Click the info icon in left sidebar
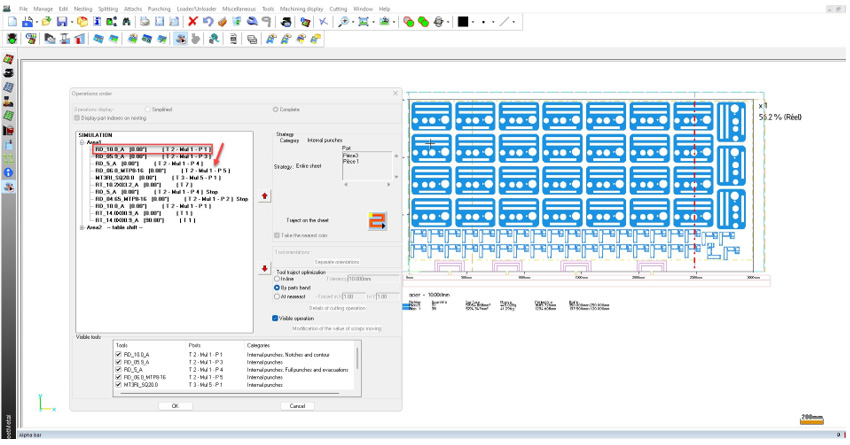The image size is (850, 445). coord(8,173)
